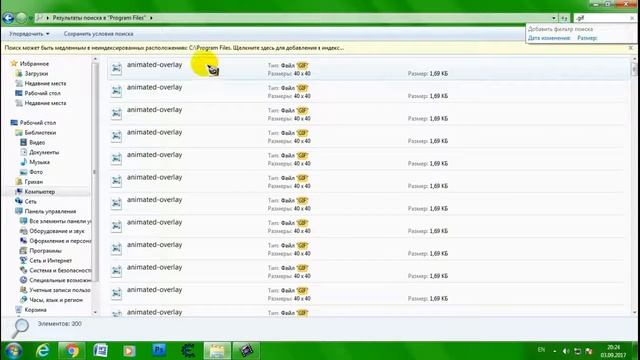
Task: Open Все элементы панели управления
Action: (x=60, y=221)
